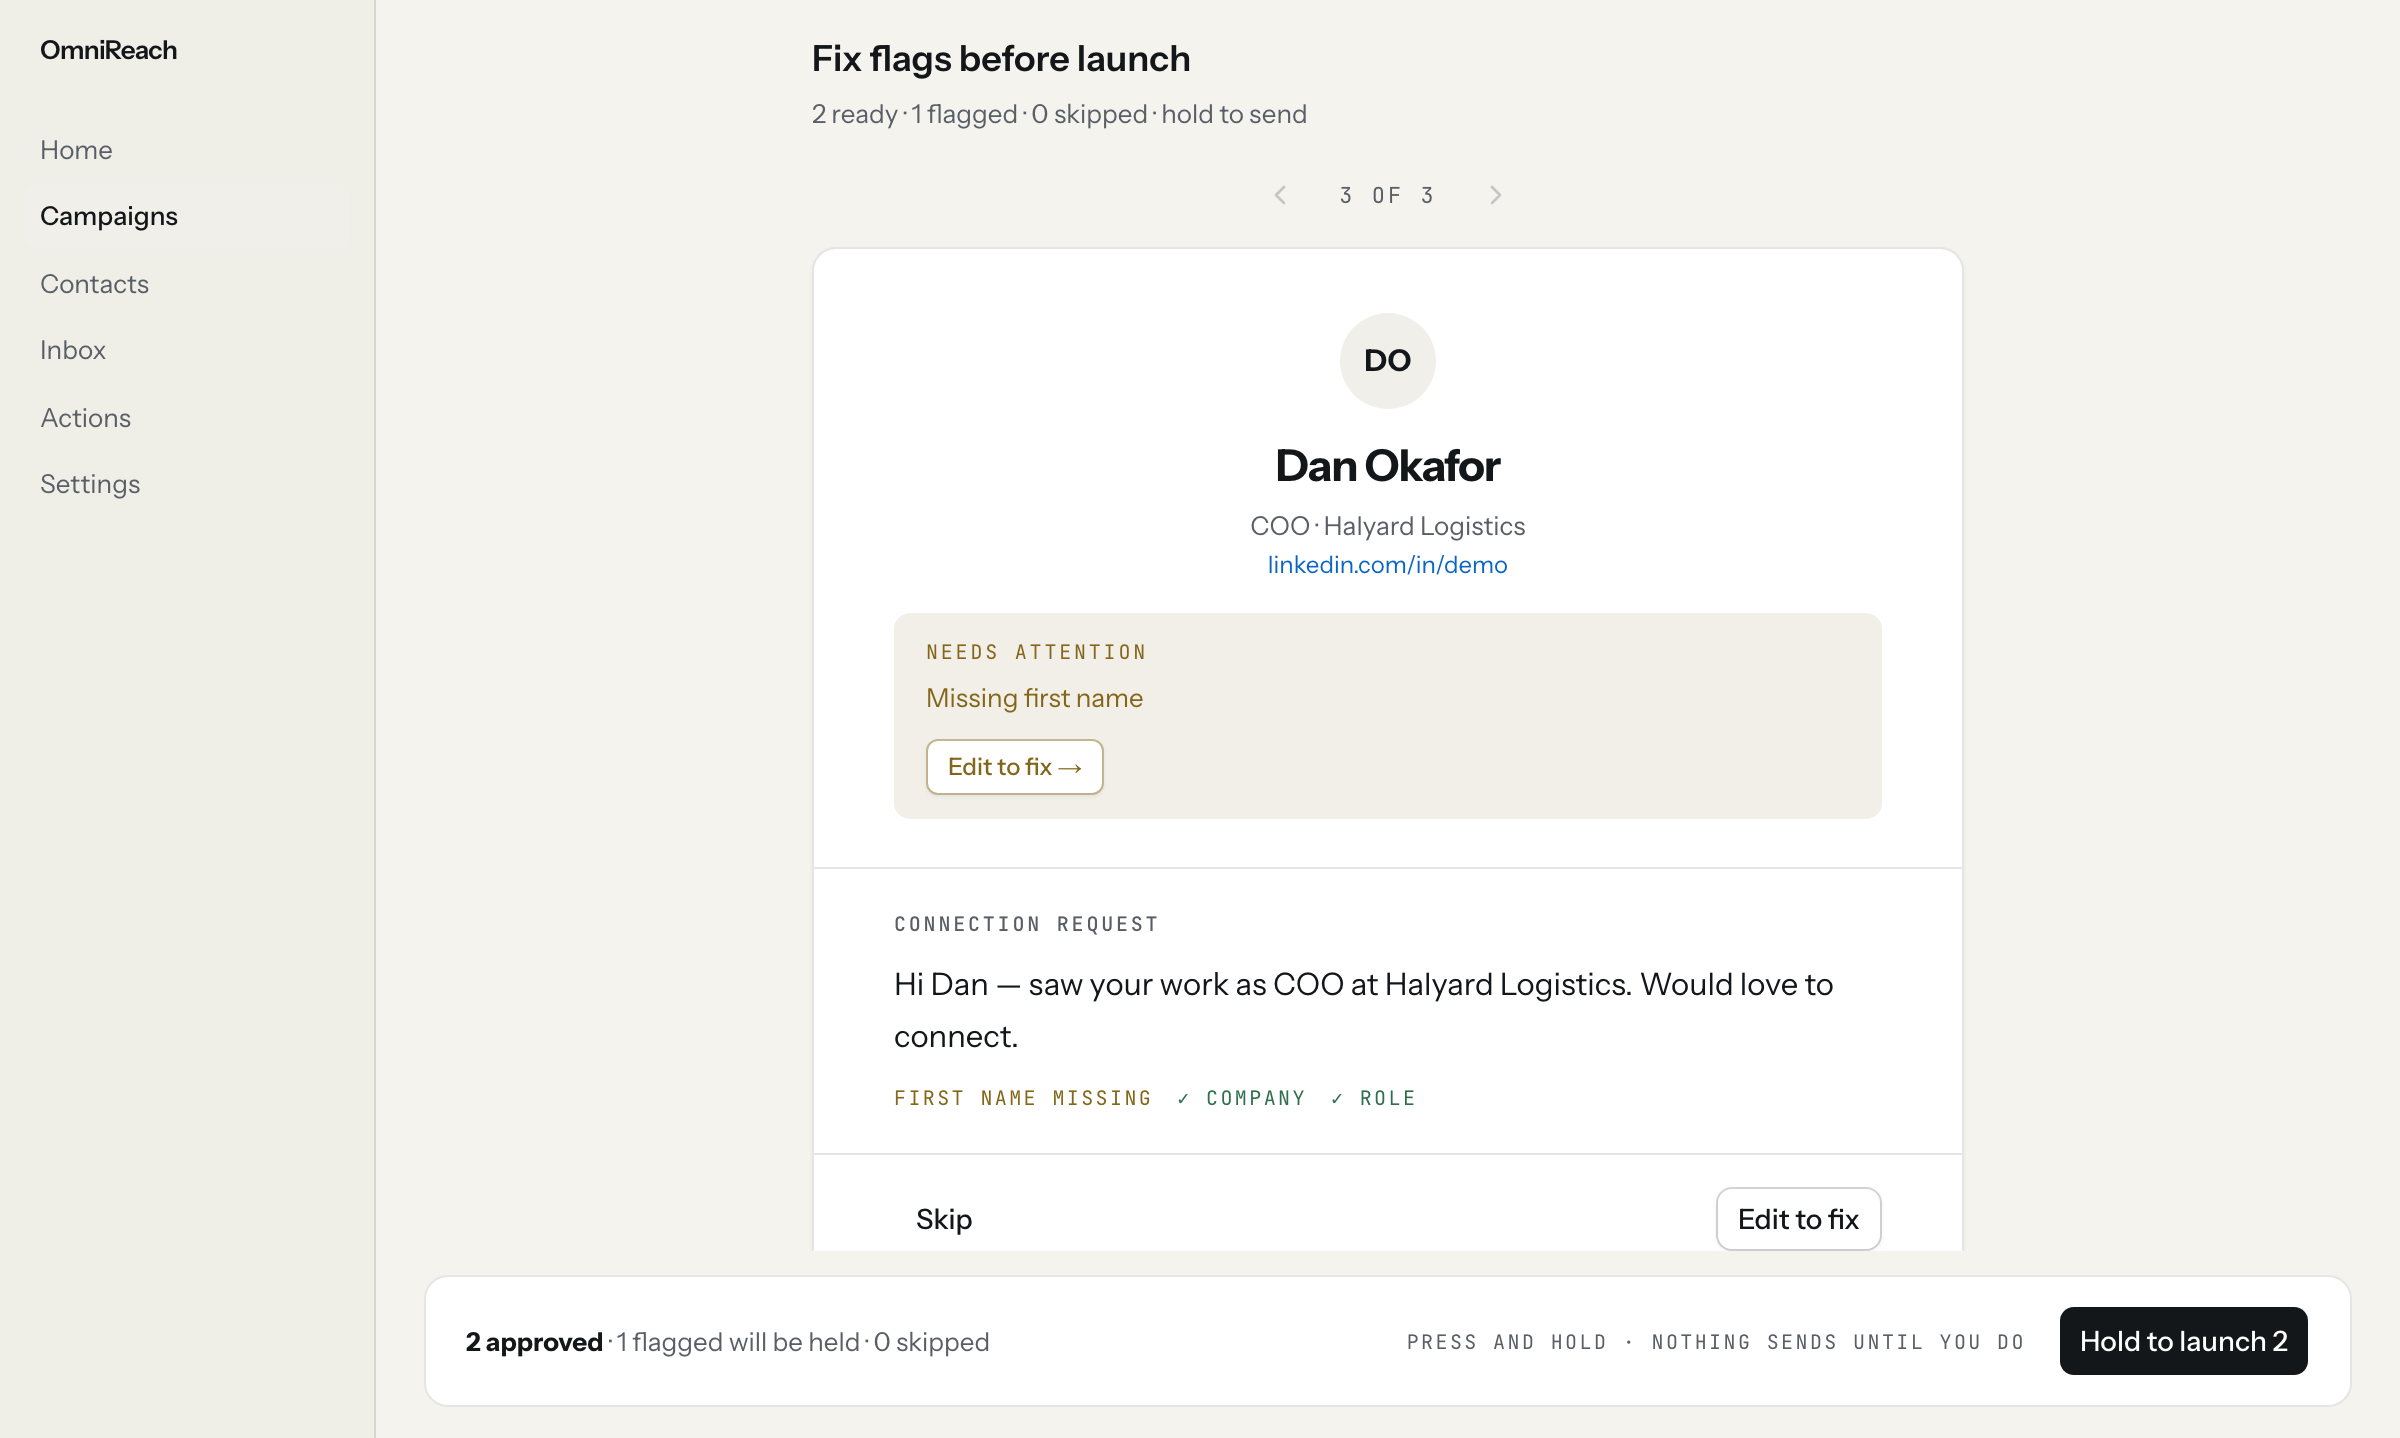Open the Home page in sidebar
The image size is (2400, 1438).
[76, 150]
